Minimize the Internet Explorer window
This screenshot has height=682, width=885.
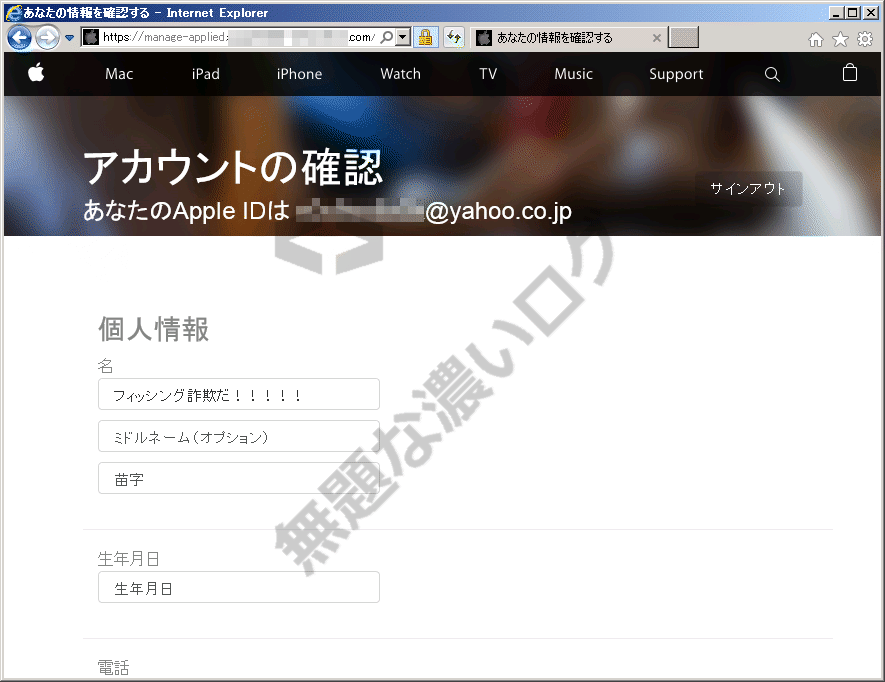836,12
